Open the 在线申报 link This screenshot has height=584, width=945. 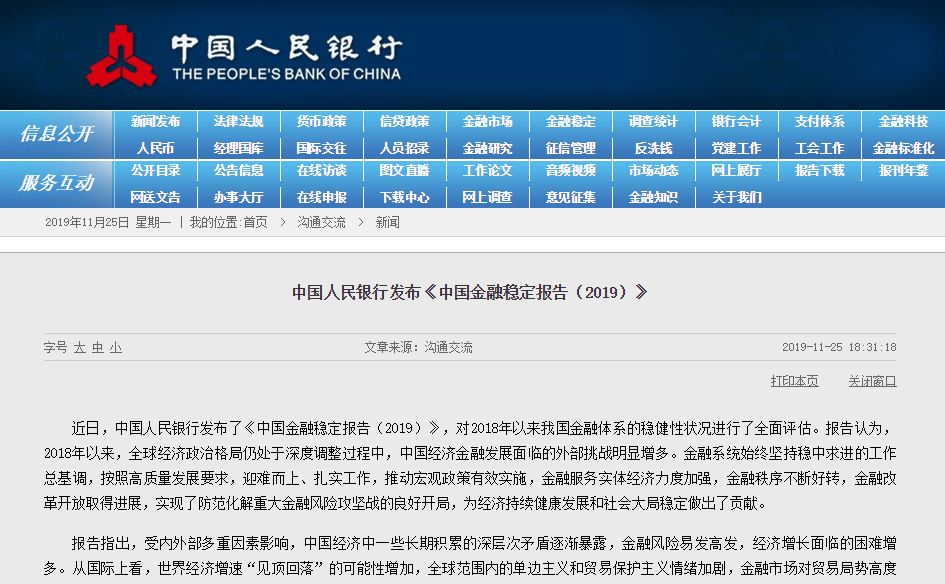322,197
